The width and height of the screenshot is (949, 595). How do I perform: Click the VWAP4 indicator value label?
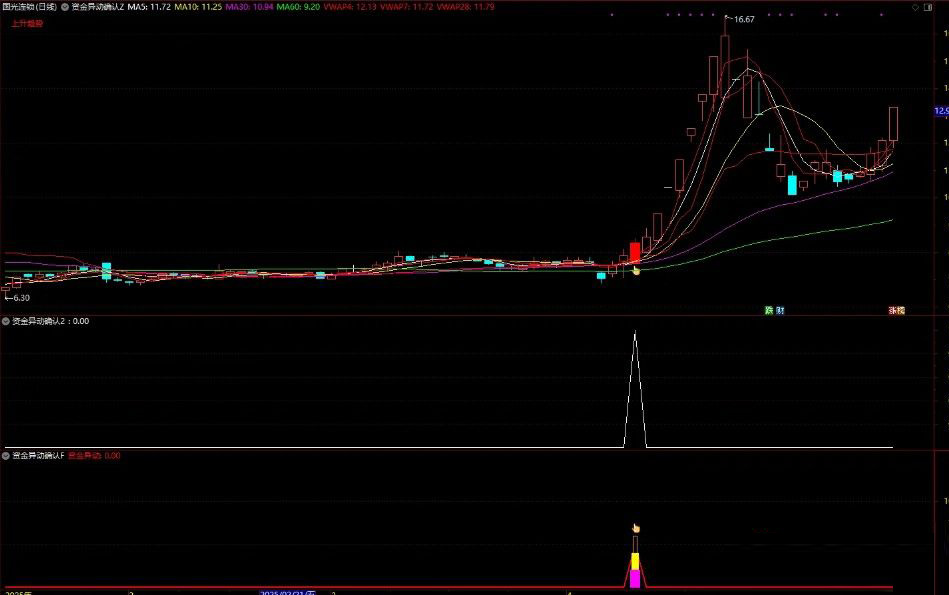pyautogui.click(x=350, y=6)
